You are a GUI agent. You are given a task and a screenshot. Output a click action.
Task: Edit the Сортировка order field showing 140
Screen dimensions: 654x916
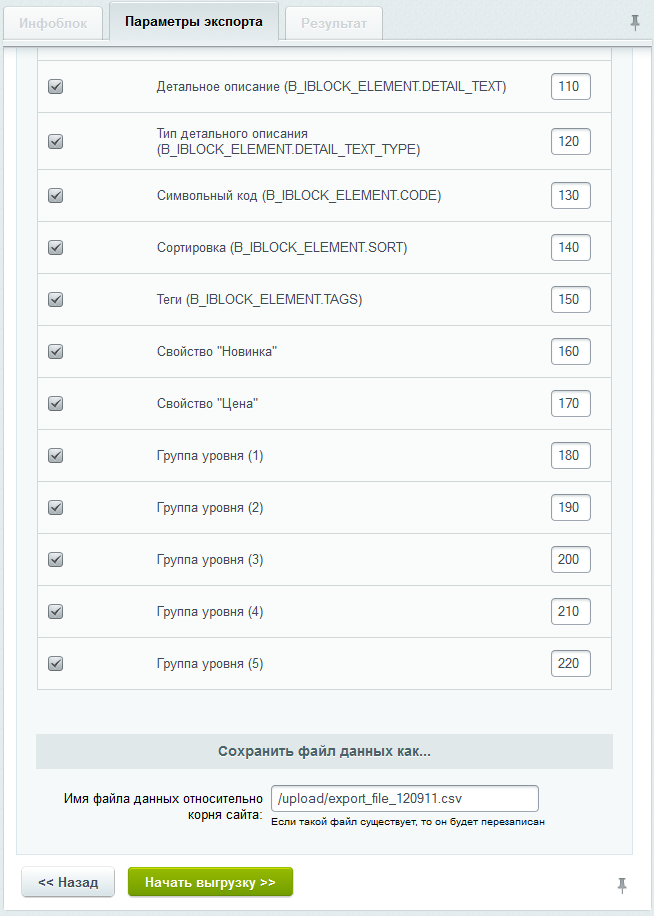pos(570,247)
